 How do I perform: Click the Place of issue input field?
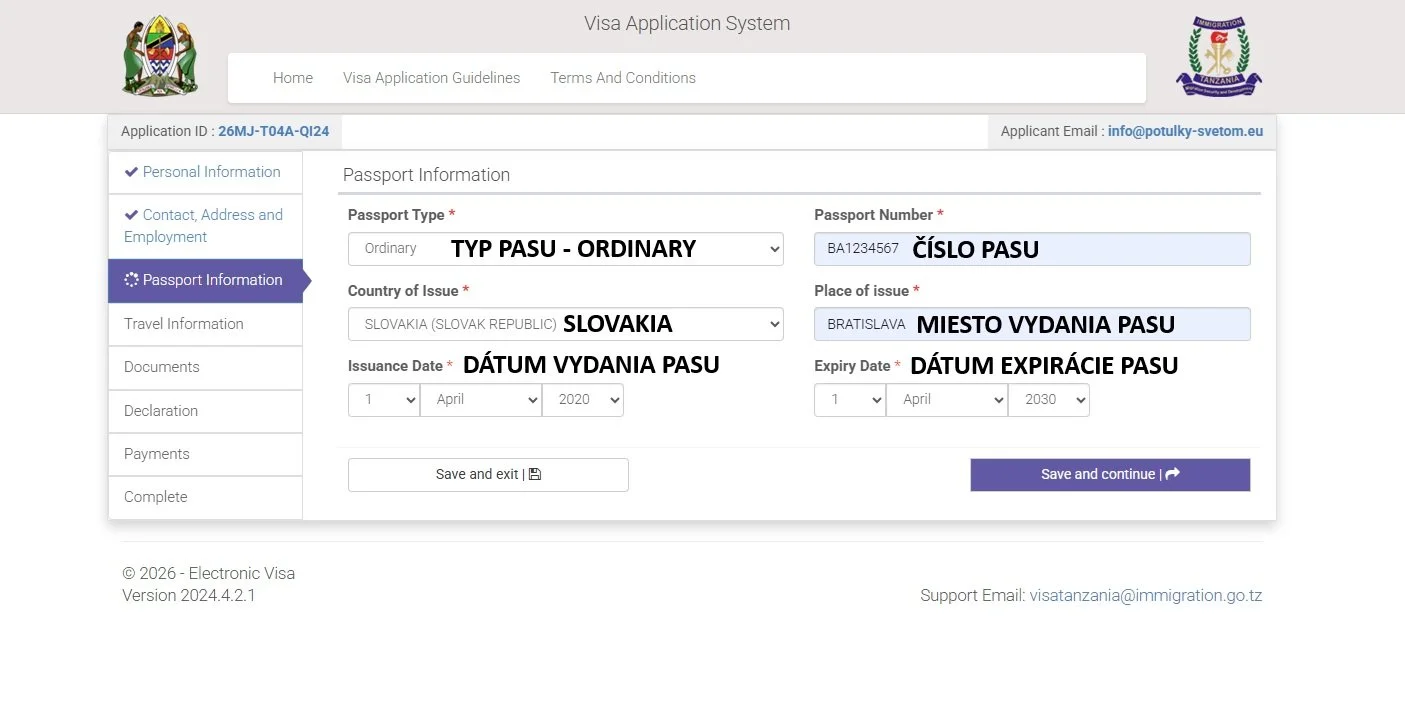tap(1032, 324)
